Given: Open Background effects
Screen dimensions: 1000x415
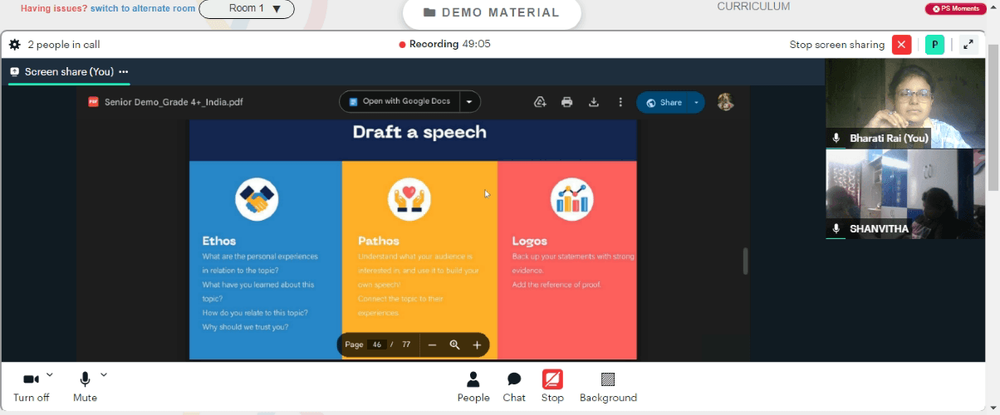Looking at the screenshot, I should pos(608,386).
